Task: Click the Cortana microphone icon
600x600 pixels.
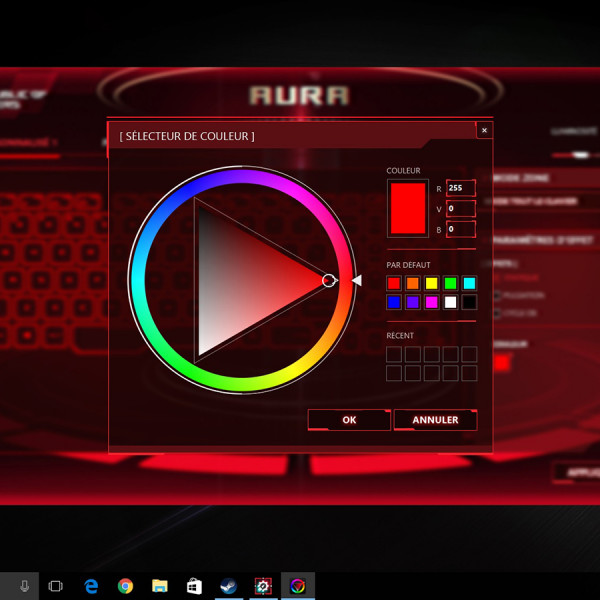Action: click(x=24, y=586)
